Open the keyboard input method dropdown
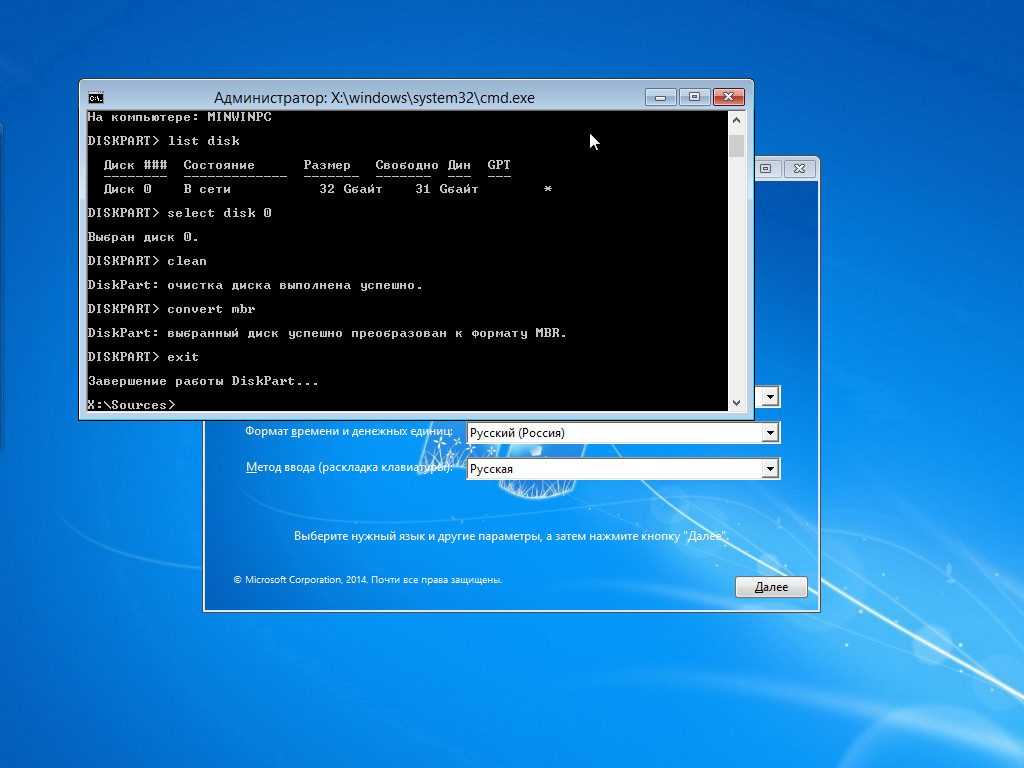Image resolution: width=1024 pixels, height=768 pixels. pyautogui.click(x=770, y=469)
